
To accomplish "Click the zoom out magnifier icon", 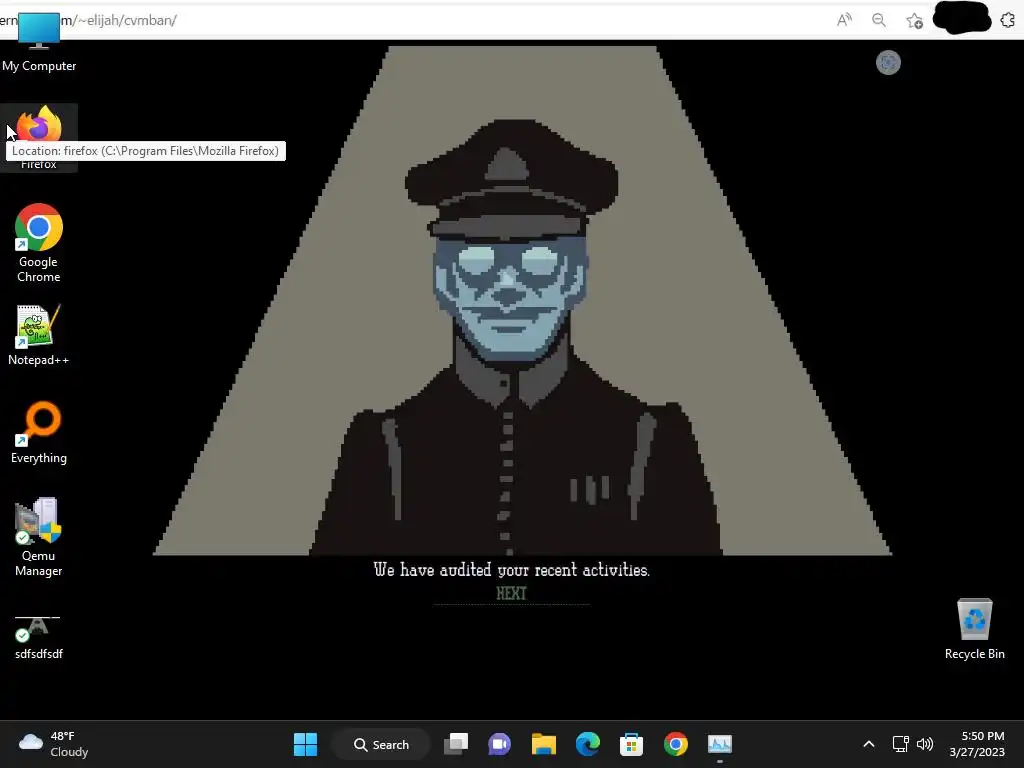I will click(879, 20).
